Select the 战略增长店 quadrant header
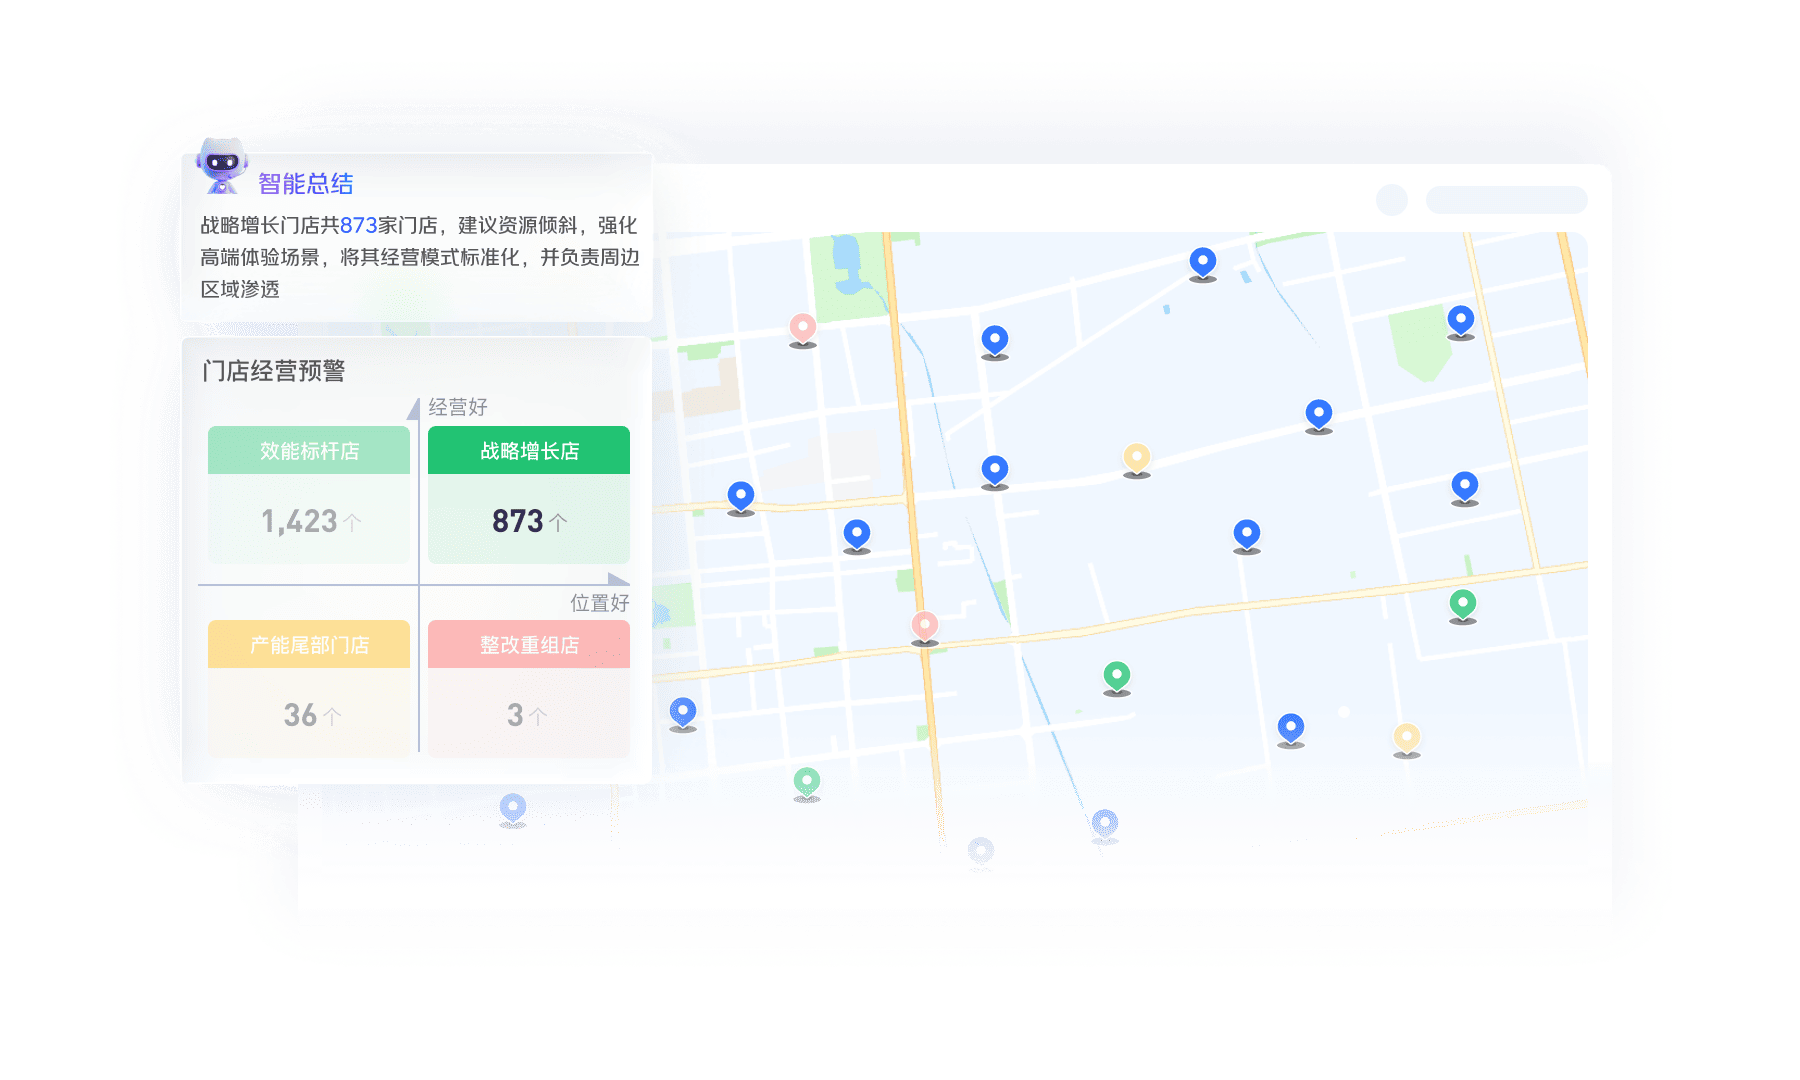Image resolution: width=1800 pixels, height=1080 pixels. click(x=529, y=450)
